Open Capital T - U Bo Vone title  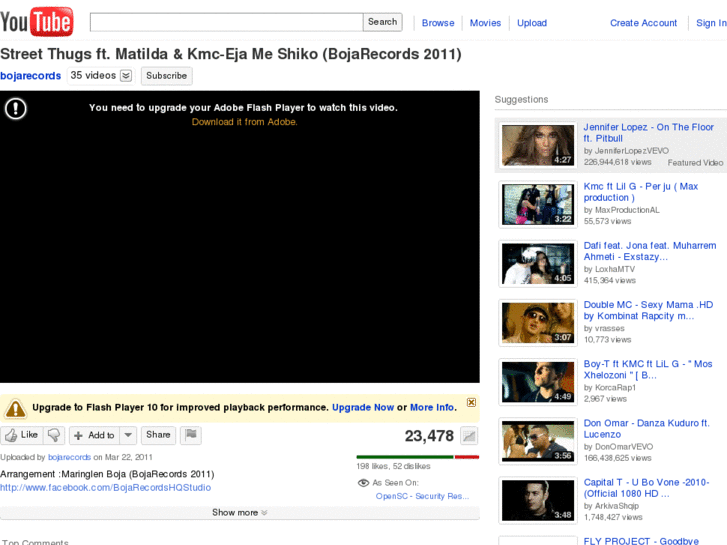[646, 488]
